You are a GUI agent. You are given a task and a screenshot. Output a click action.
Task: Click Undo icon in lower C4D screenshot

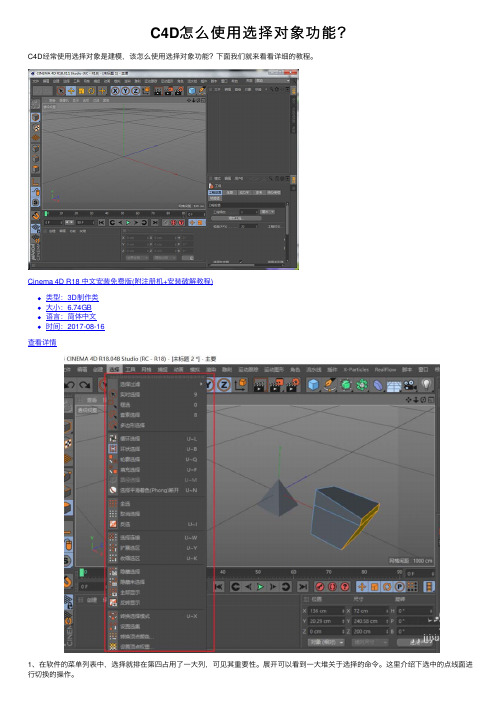point(70,385)
